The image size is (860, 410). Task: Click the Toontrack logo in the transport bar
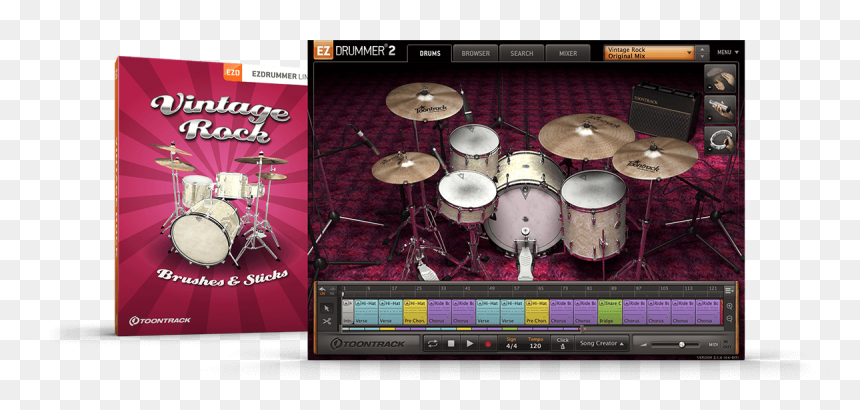(x=367, y=344)
